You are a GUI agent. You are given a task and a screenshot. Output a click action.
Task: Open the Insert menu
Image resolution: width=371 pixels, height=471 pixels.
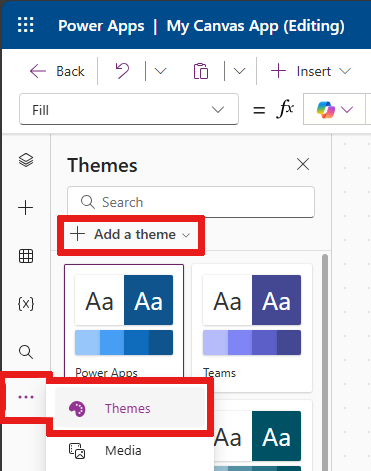point(311,71)
